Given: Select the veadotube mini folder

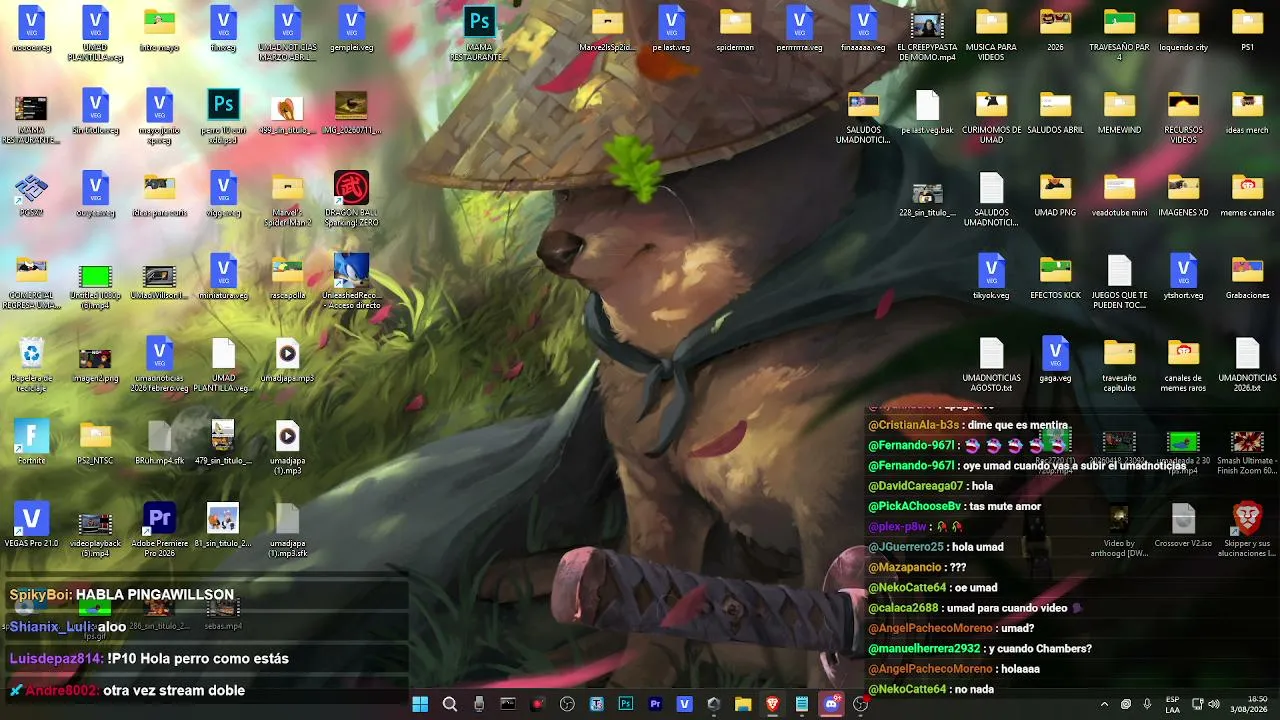Looking at the screenshot, I should 1119,194.
